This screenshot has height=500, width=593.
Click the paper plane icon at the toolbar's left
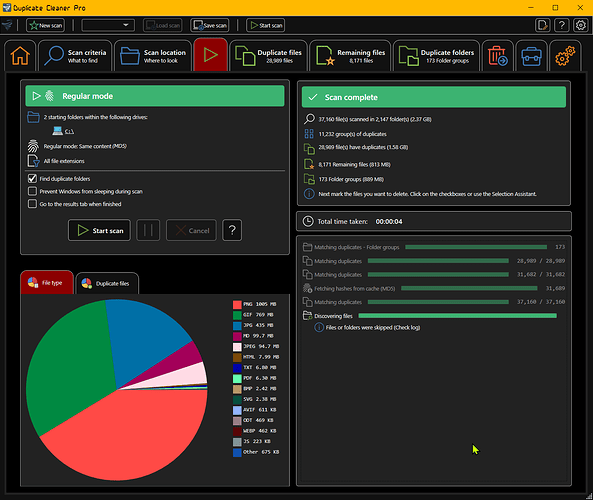click(x=7, y=25)
